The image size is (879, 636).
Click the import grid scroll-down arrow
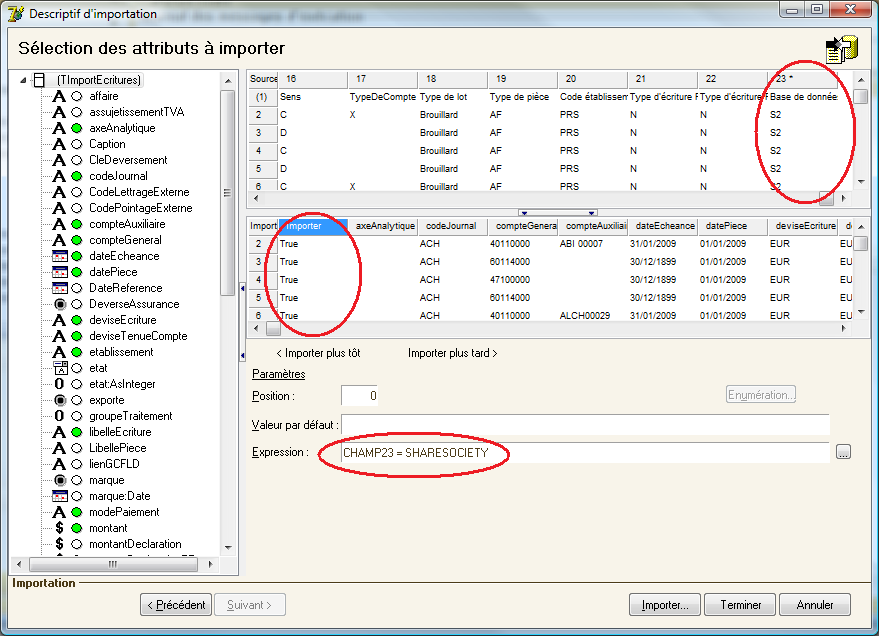pos(861,312)
